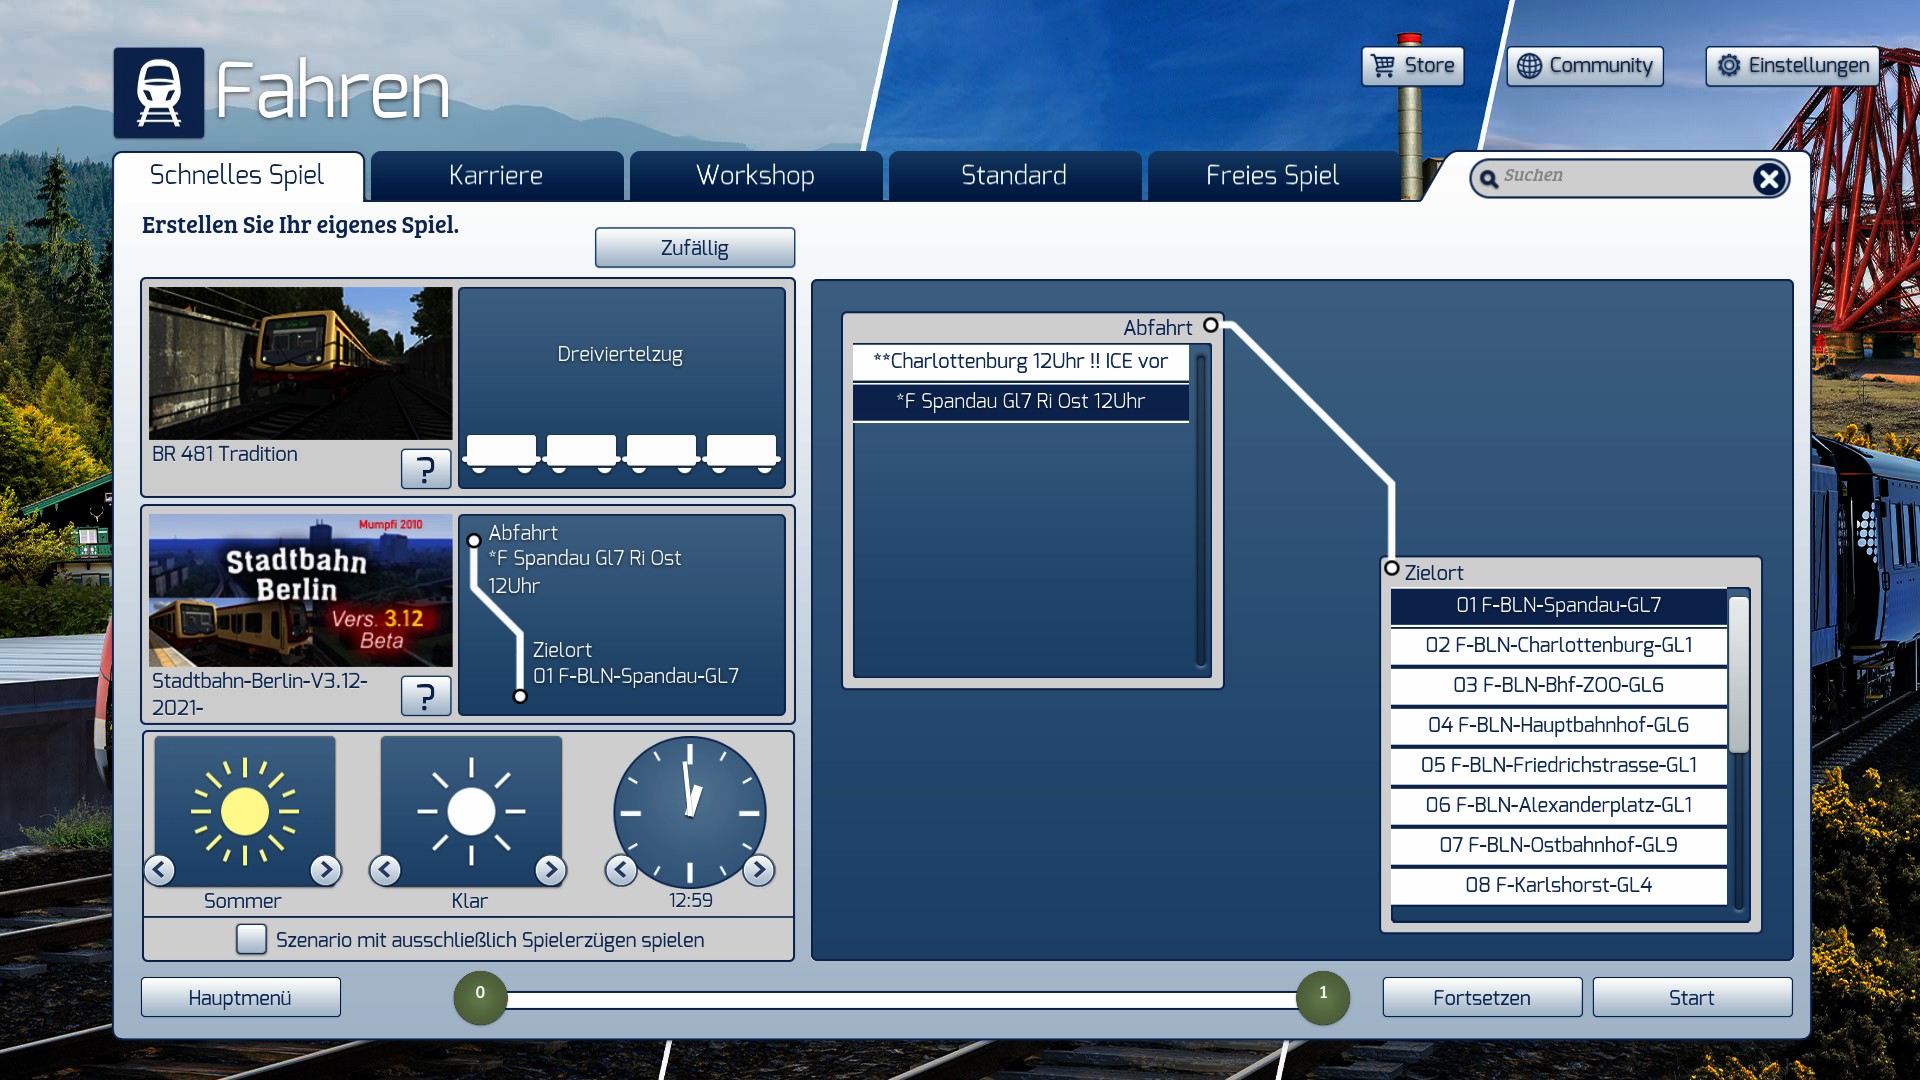Open help for Stadtbahn-Berlin route

(425, 695)
